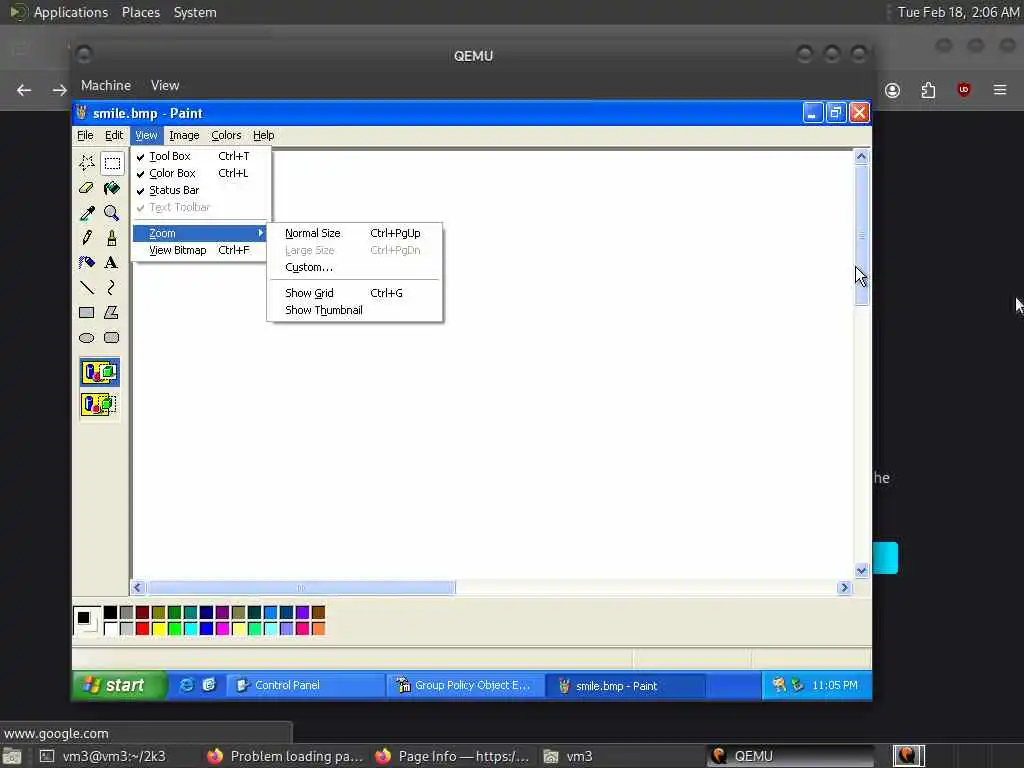Select the Polygon shape tool
The width and height of the screenshot is (1024, 768).
pos(112,312)
